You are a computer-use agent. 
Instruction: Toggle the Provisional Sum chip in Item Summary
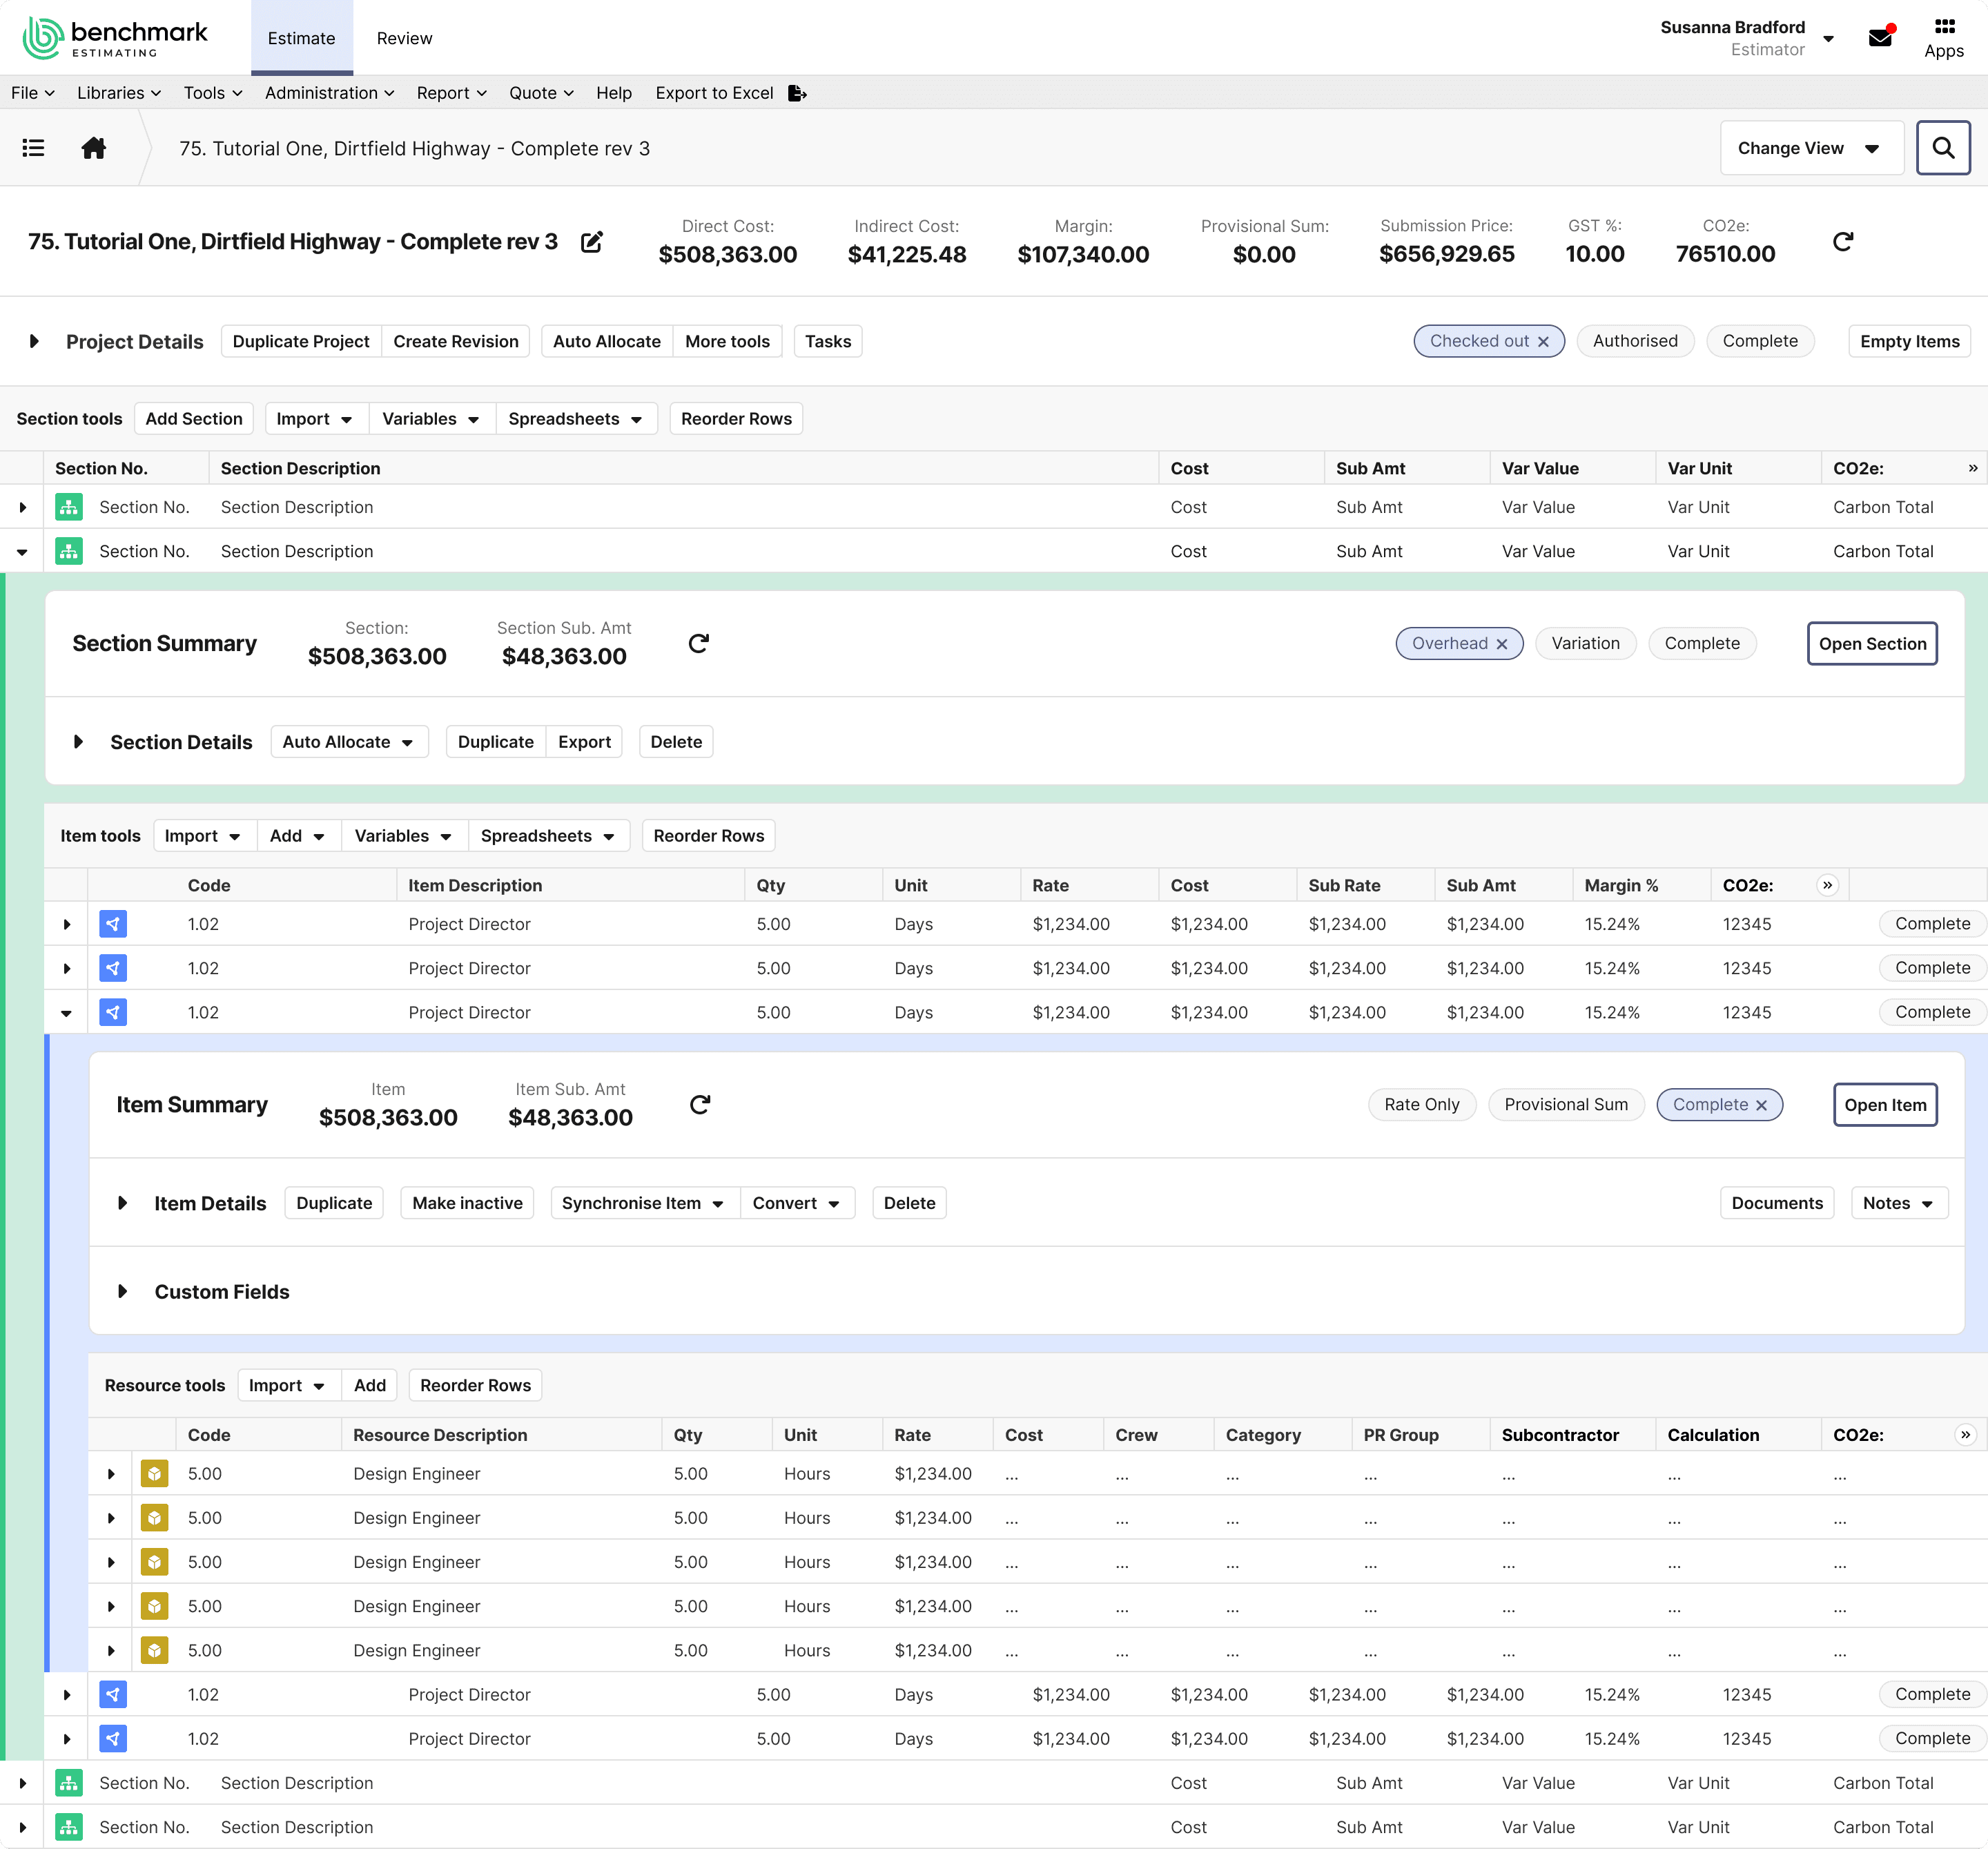(x=1565, y=1104)
